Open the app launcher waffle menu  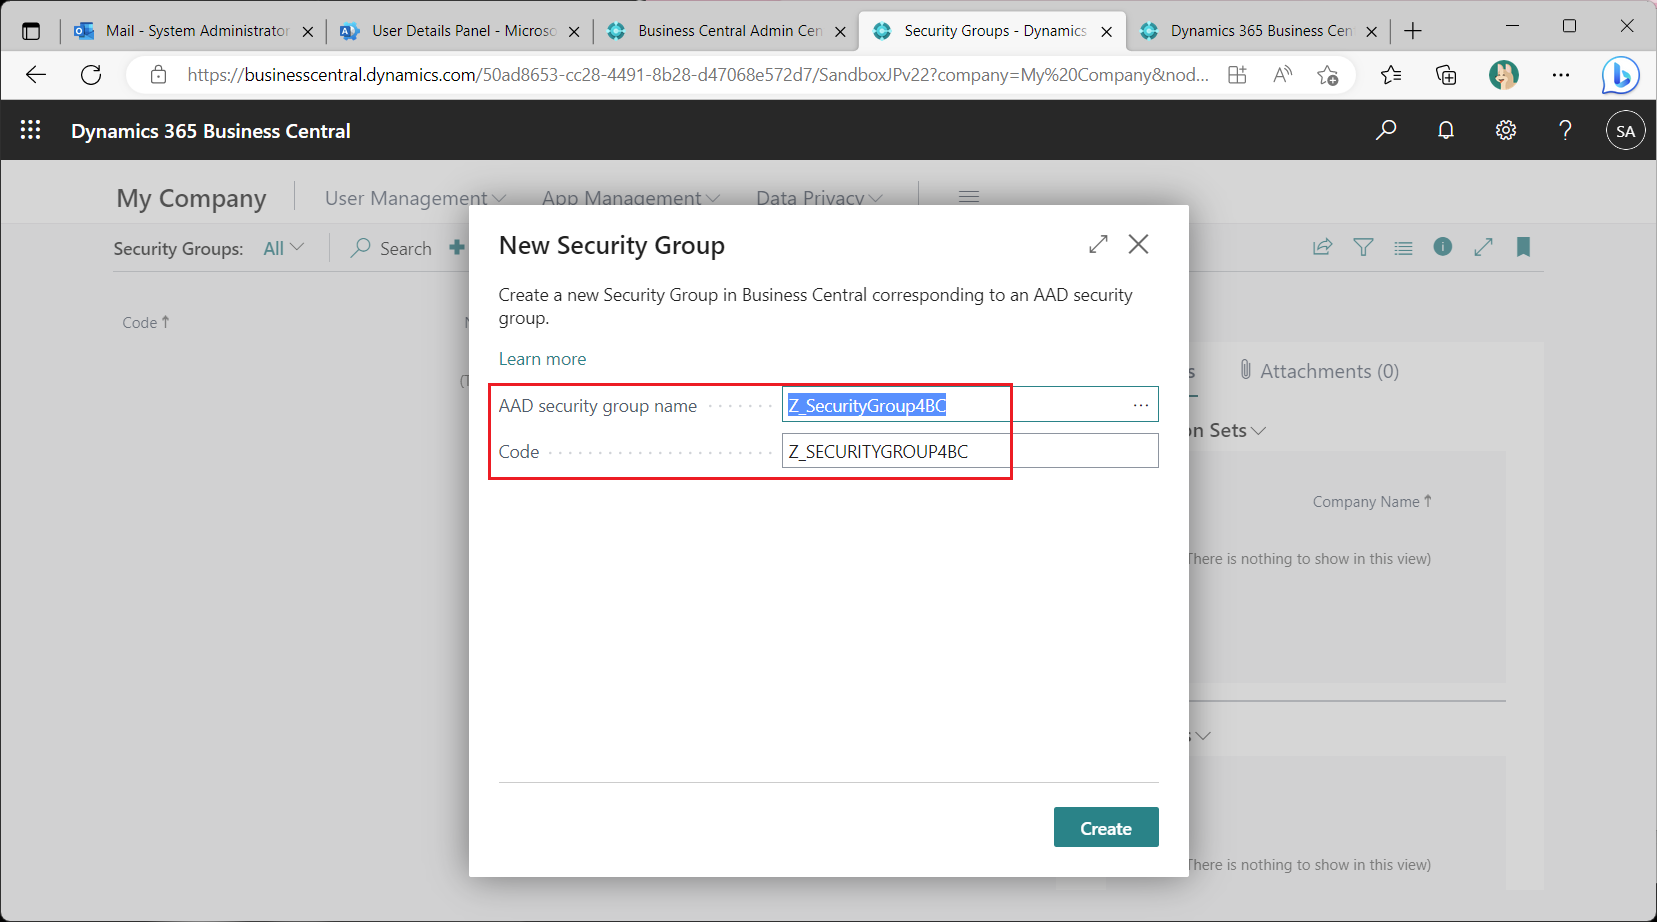(30, 130)
